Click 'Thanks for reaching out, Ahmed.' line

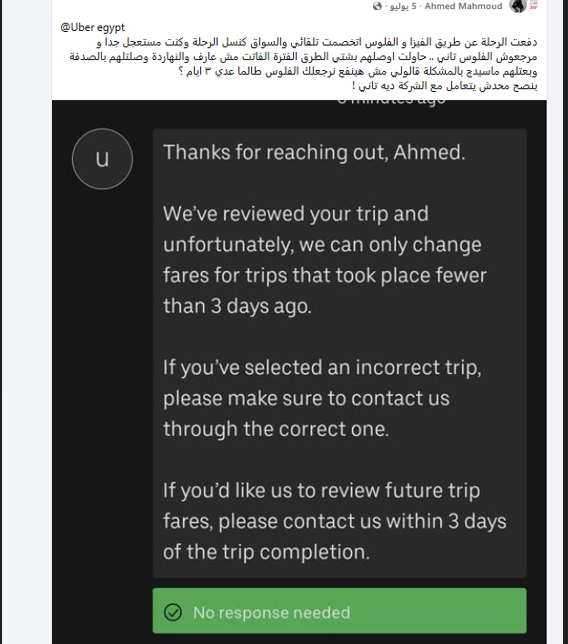coord(314,152)
